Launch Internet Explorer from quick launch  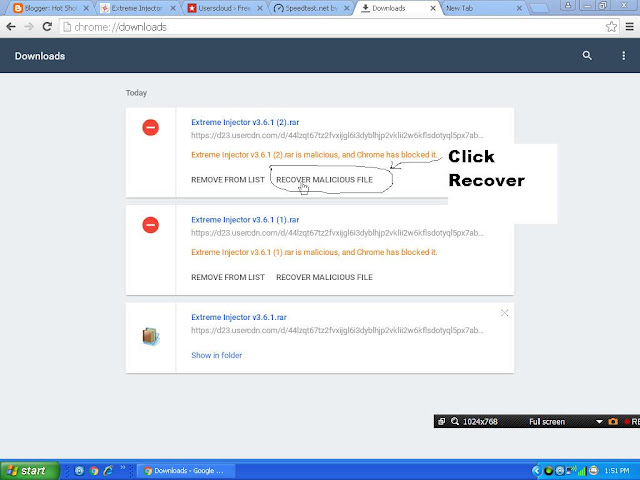coord(108,471)
